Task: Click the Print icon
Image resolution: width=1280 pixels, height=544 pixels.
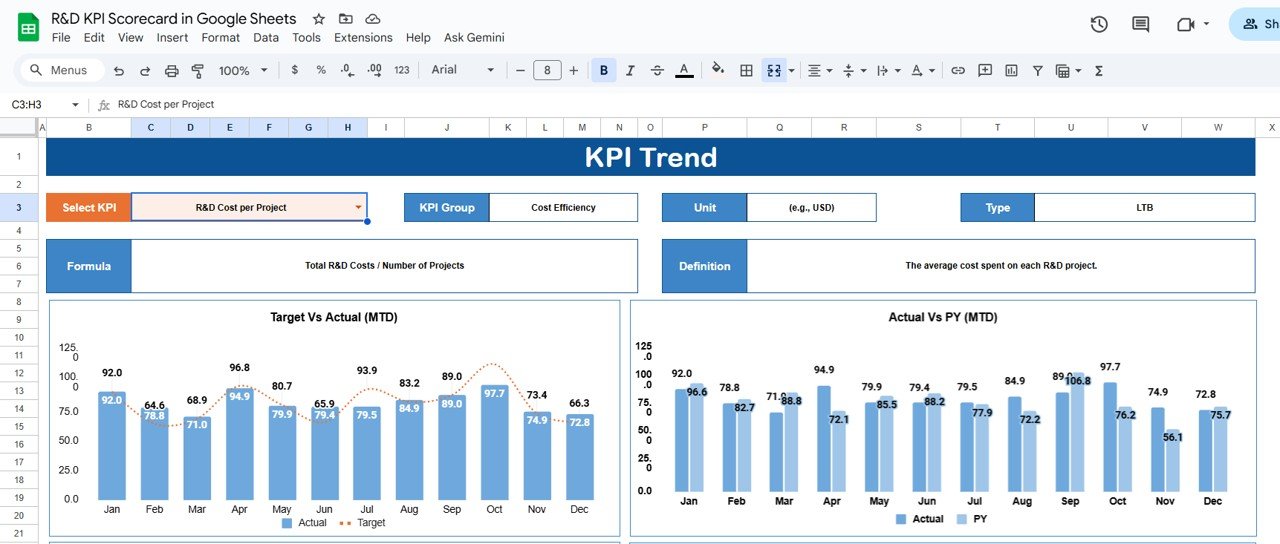Action: [x=171, y=71]
